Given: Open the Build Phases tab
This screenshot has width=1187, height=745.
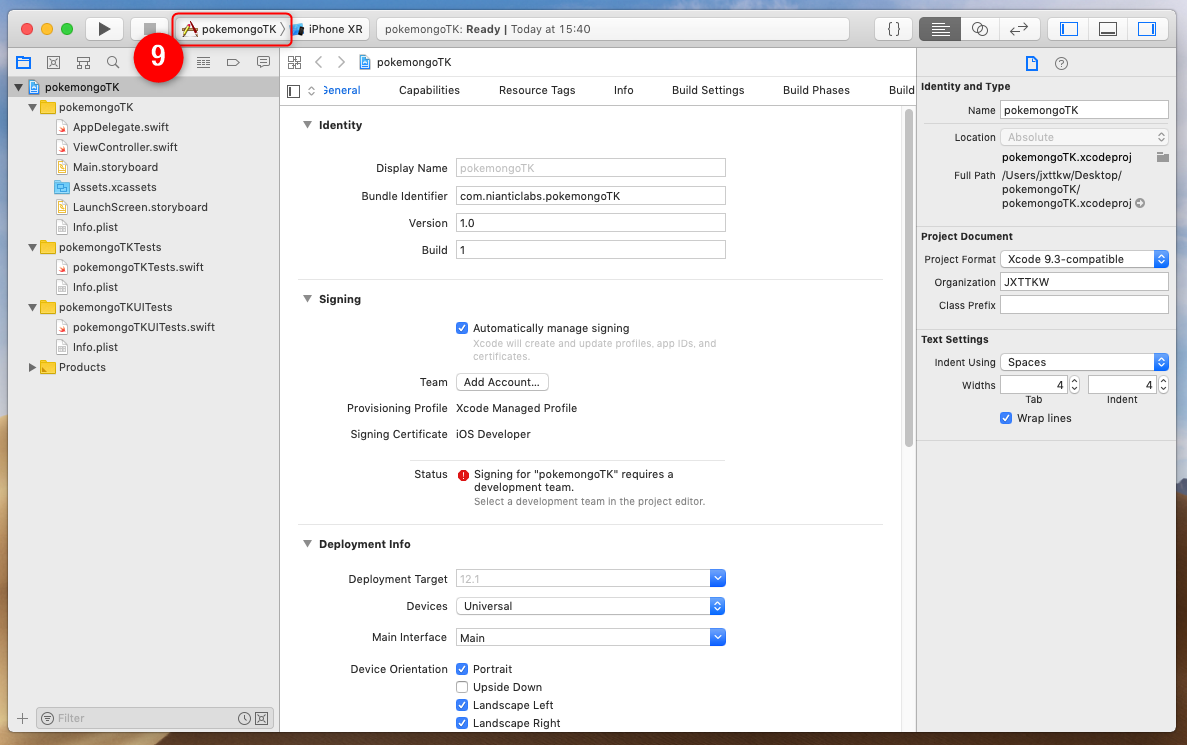Looking at the screenshot, I should pyautogui.click(x=816, y=90).
